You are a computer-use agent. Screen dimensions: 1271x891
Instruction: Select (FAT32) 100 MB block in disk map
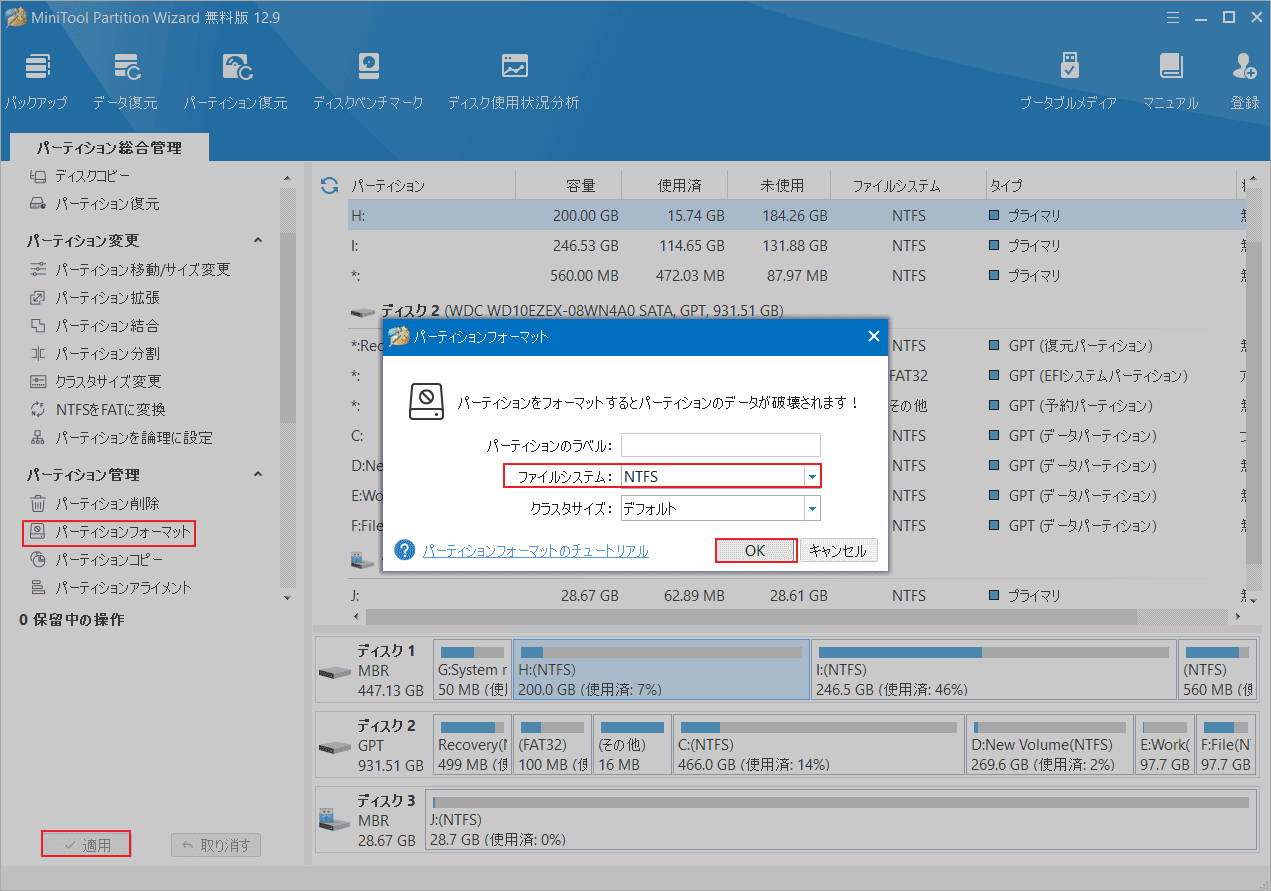pyautogui.click(x=552, y=745)
